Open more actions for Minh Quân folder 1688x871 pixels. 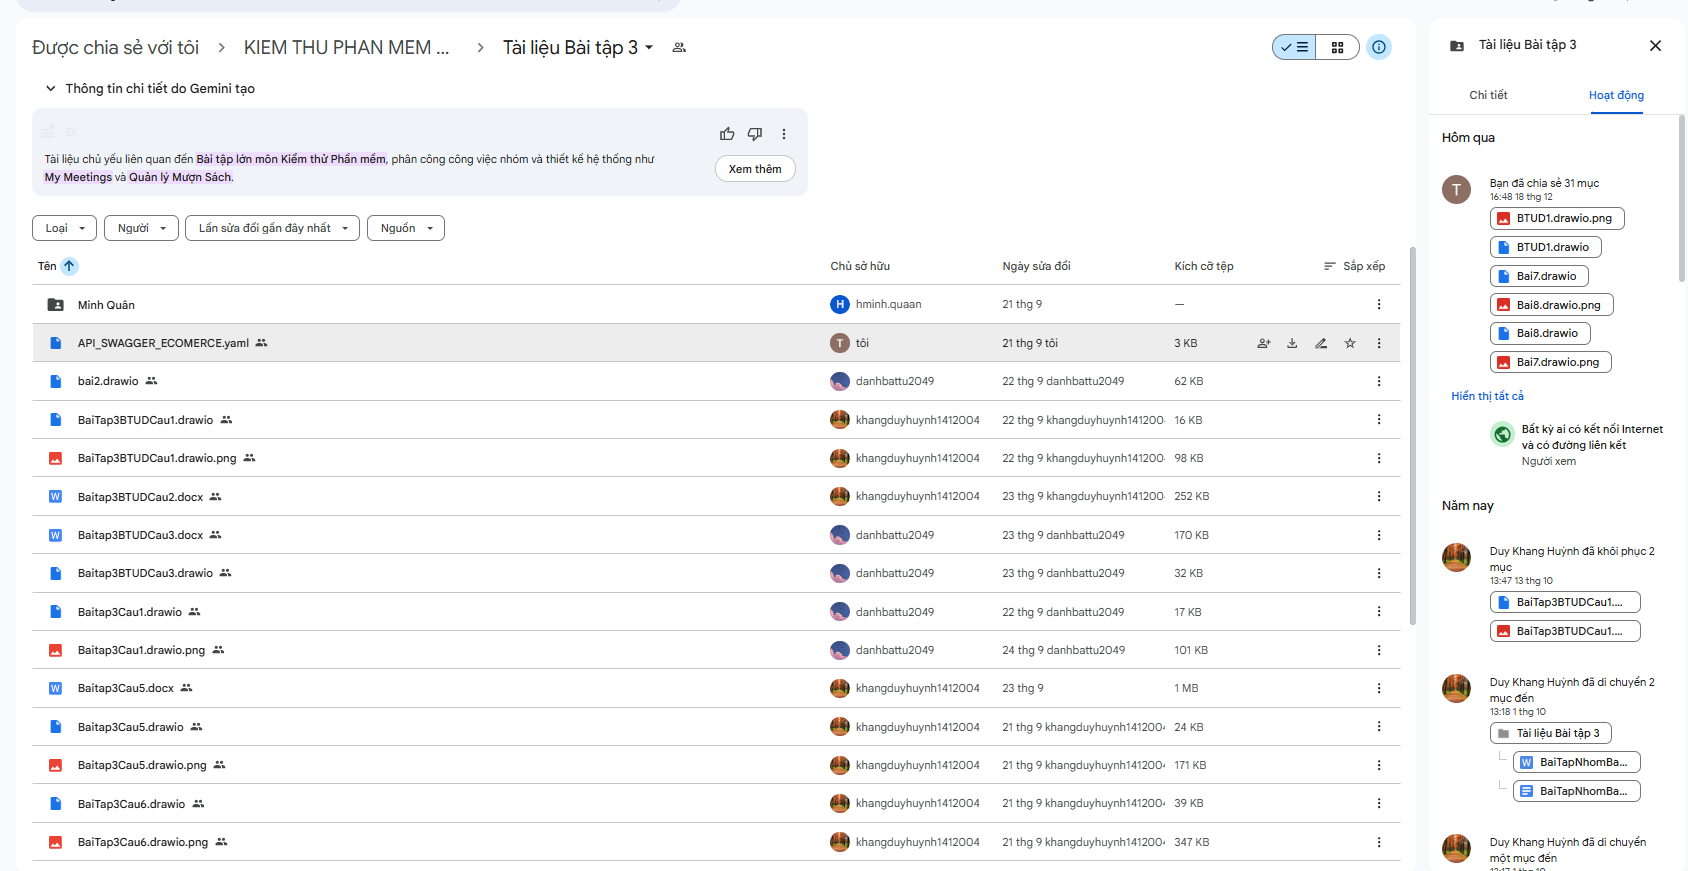(1379, 304)
